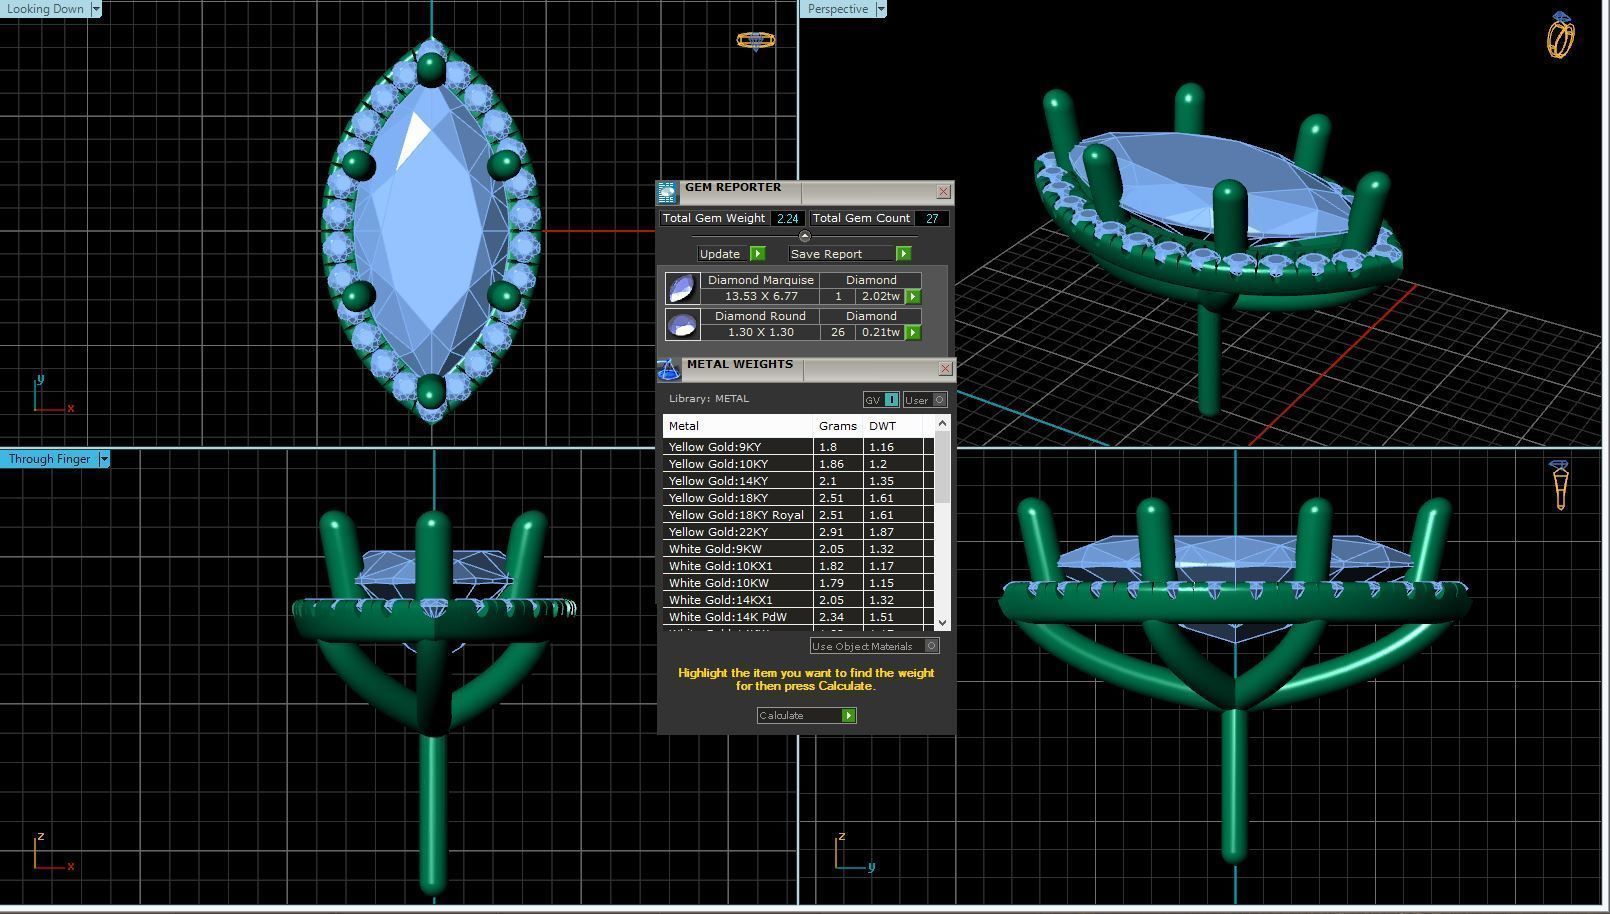Toggle the User library switch
This screenshot has height=914, width=1610.
(925, 400)
